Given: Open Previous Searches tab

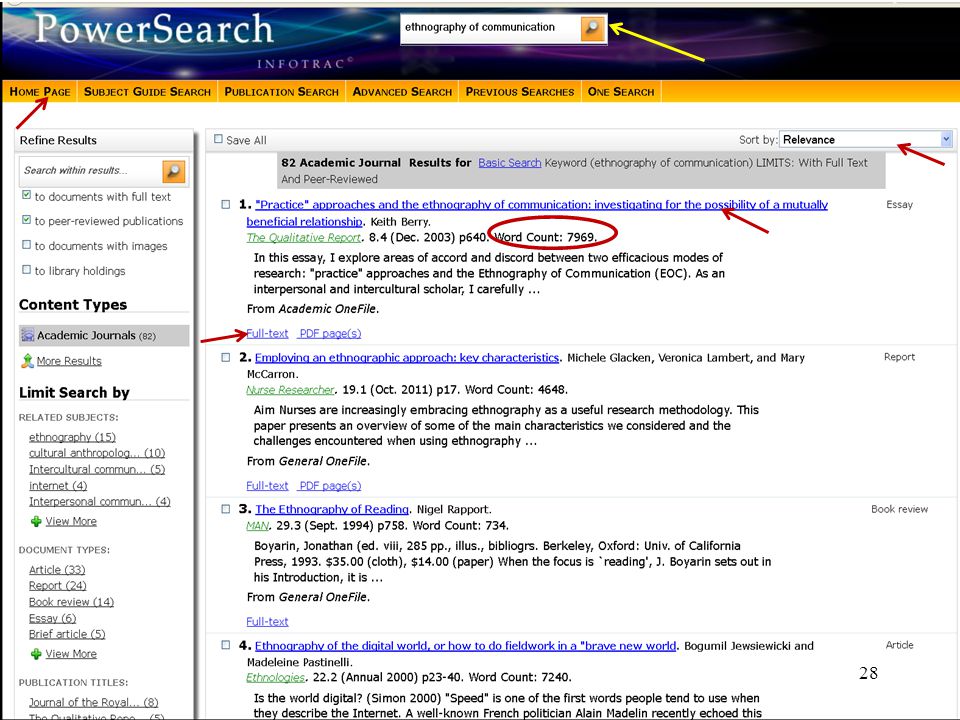Looking at the screenshot, I should coord(520,92).
